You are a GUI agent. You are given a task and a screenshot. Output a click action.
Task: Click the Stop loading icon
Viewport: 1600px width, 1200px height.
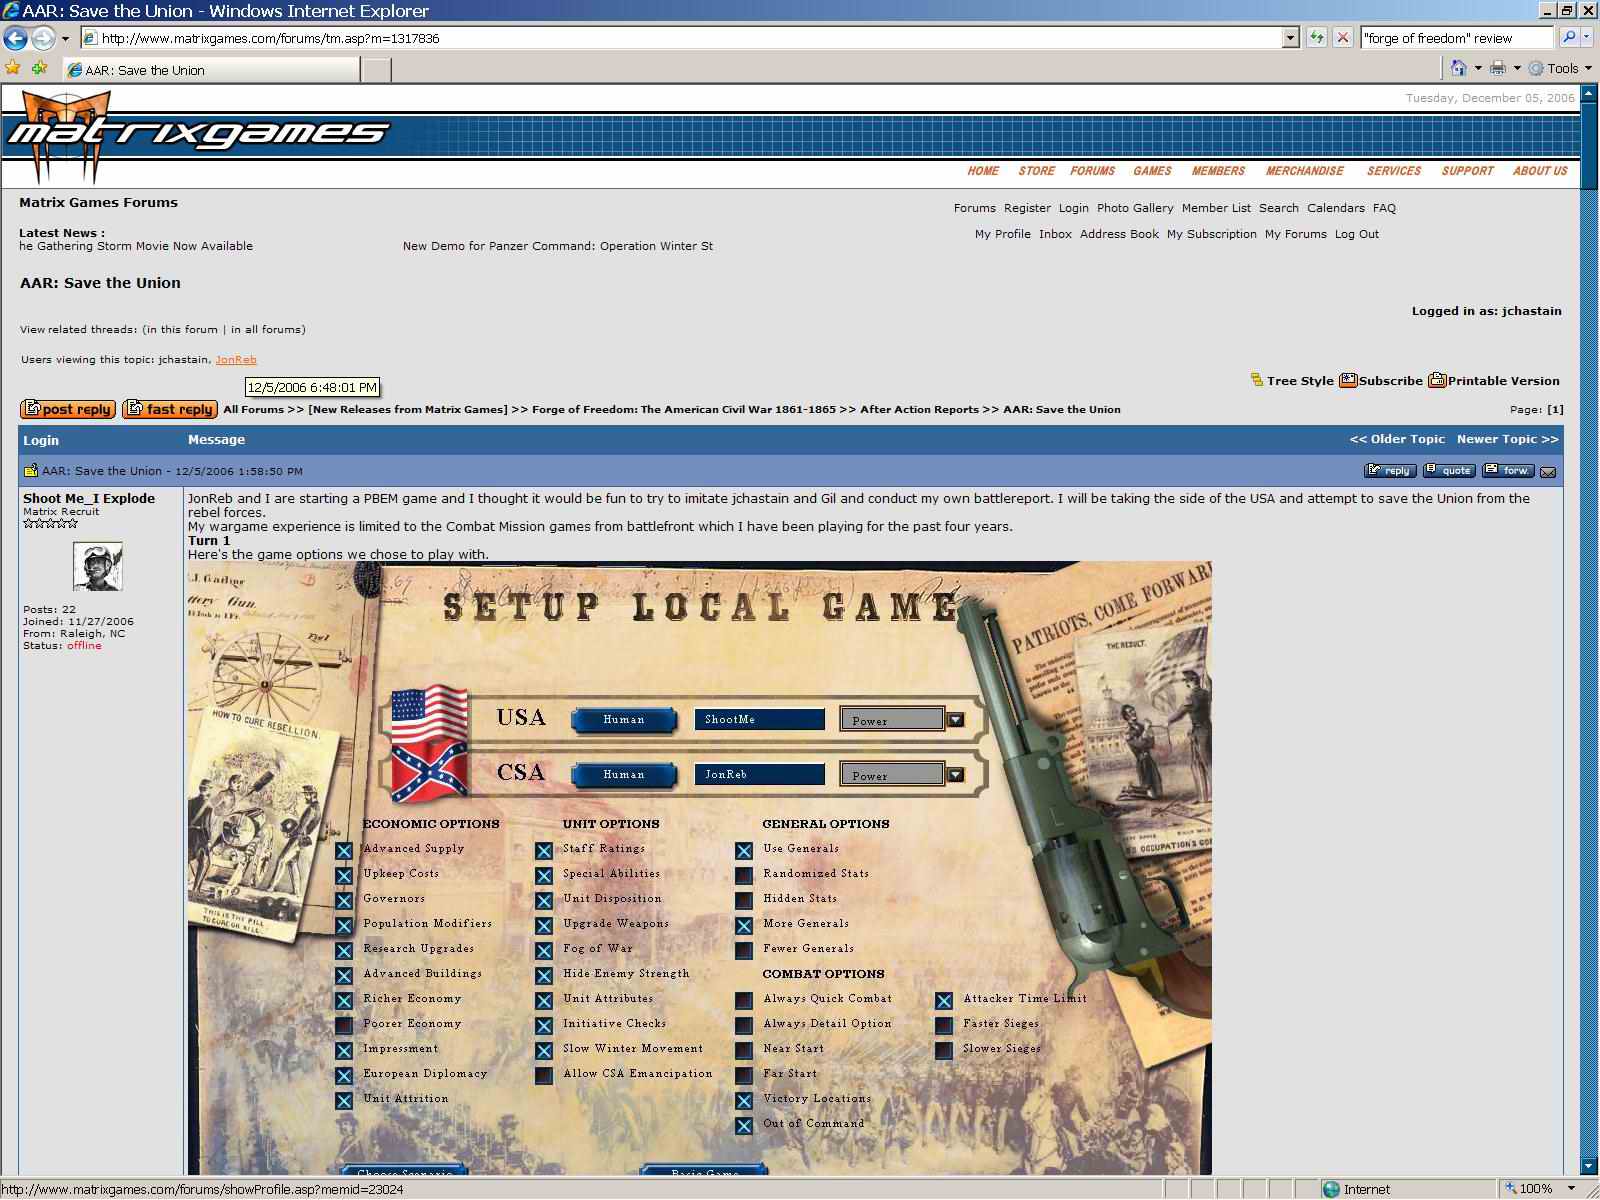(x=1343, y=38)
